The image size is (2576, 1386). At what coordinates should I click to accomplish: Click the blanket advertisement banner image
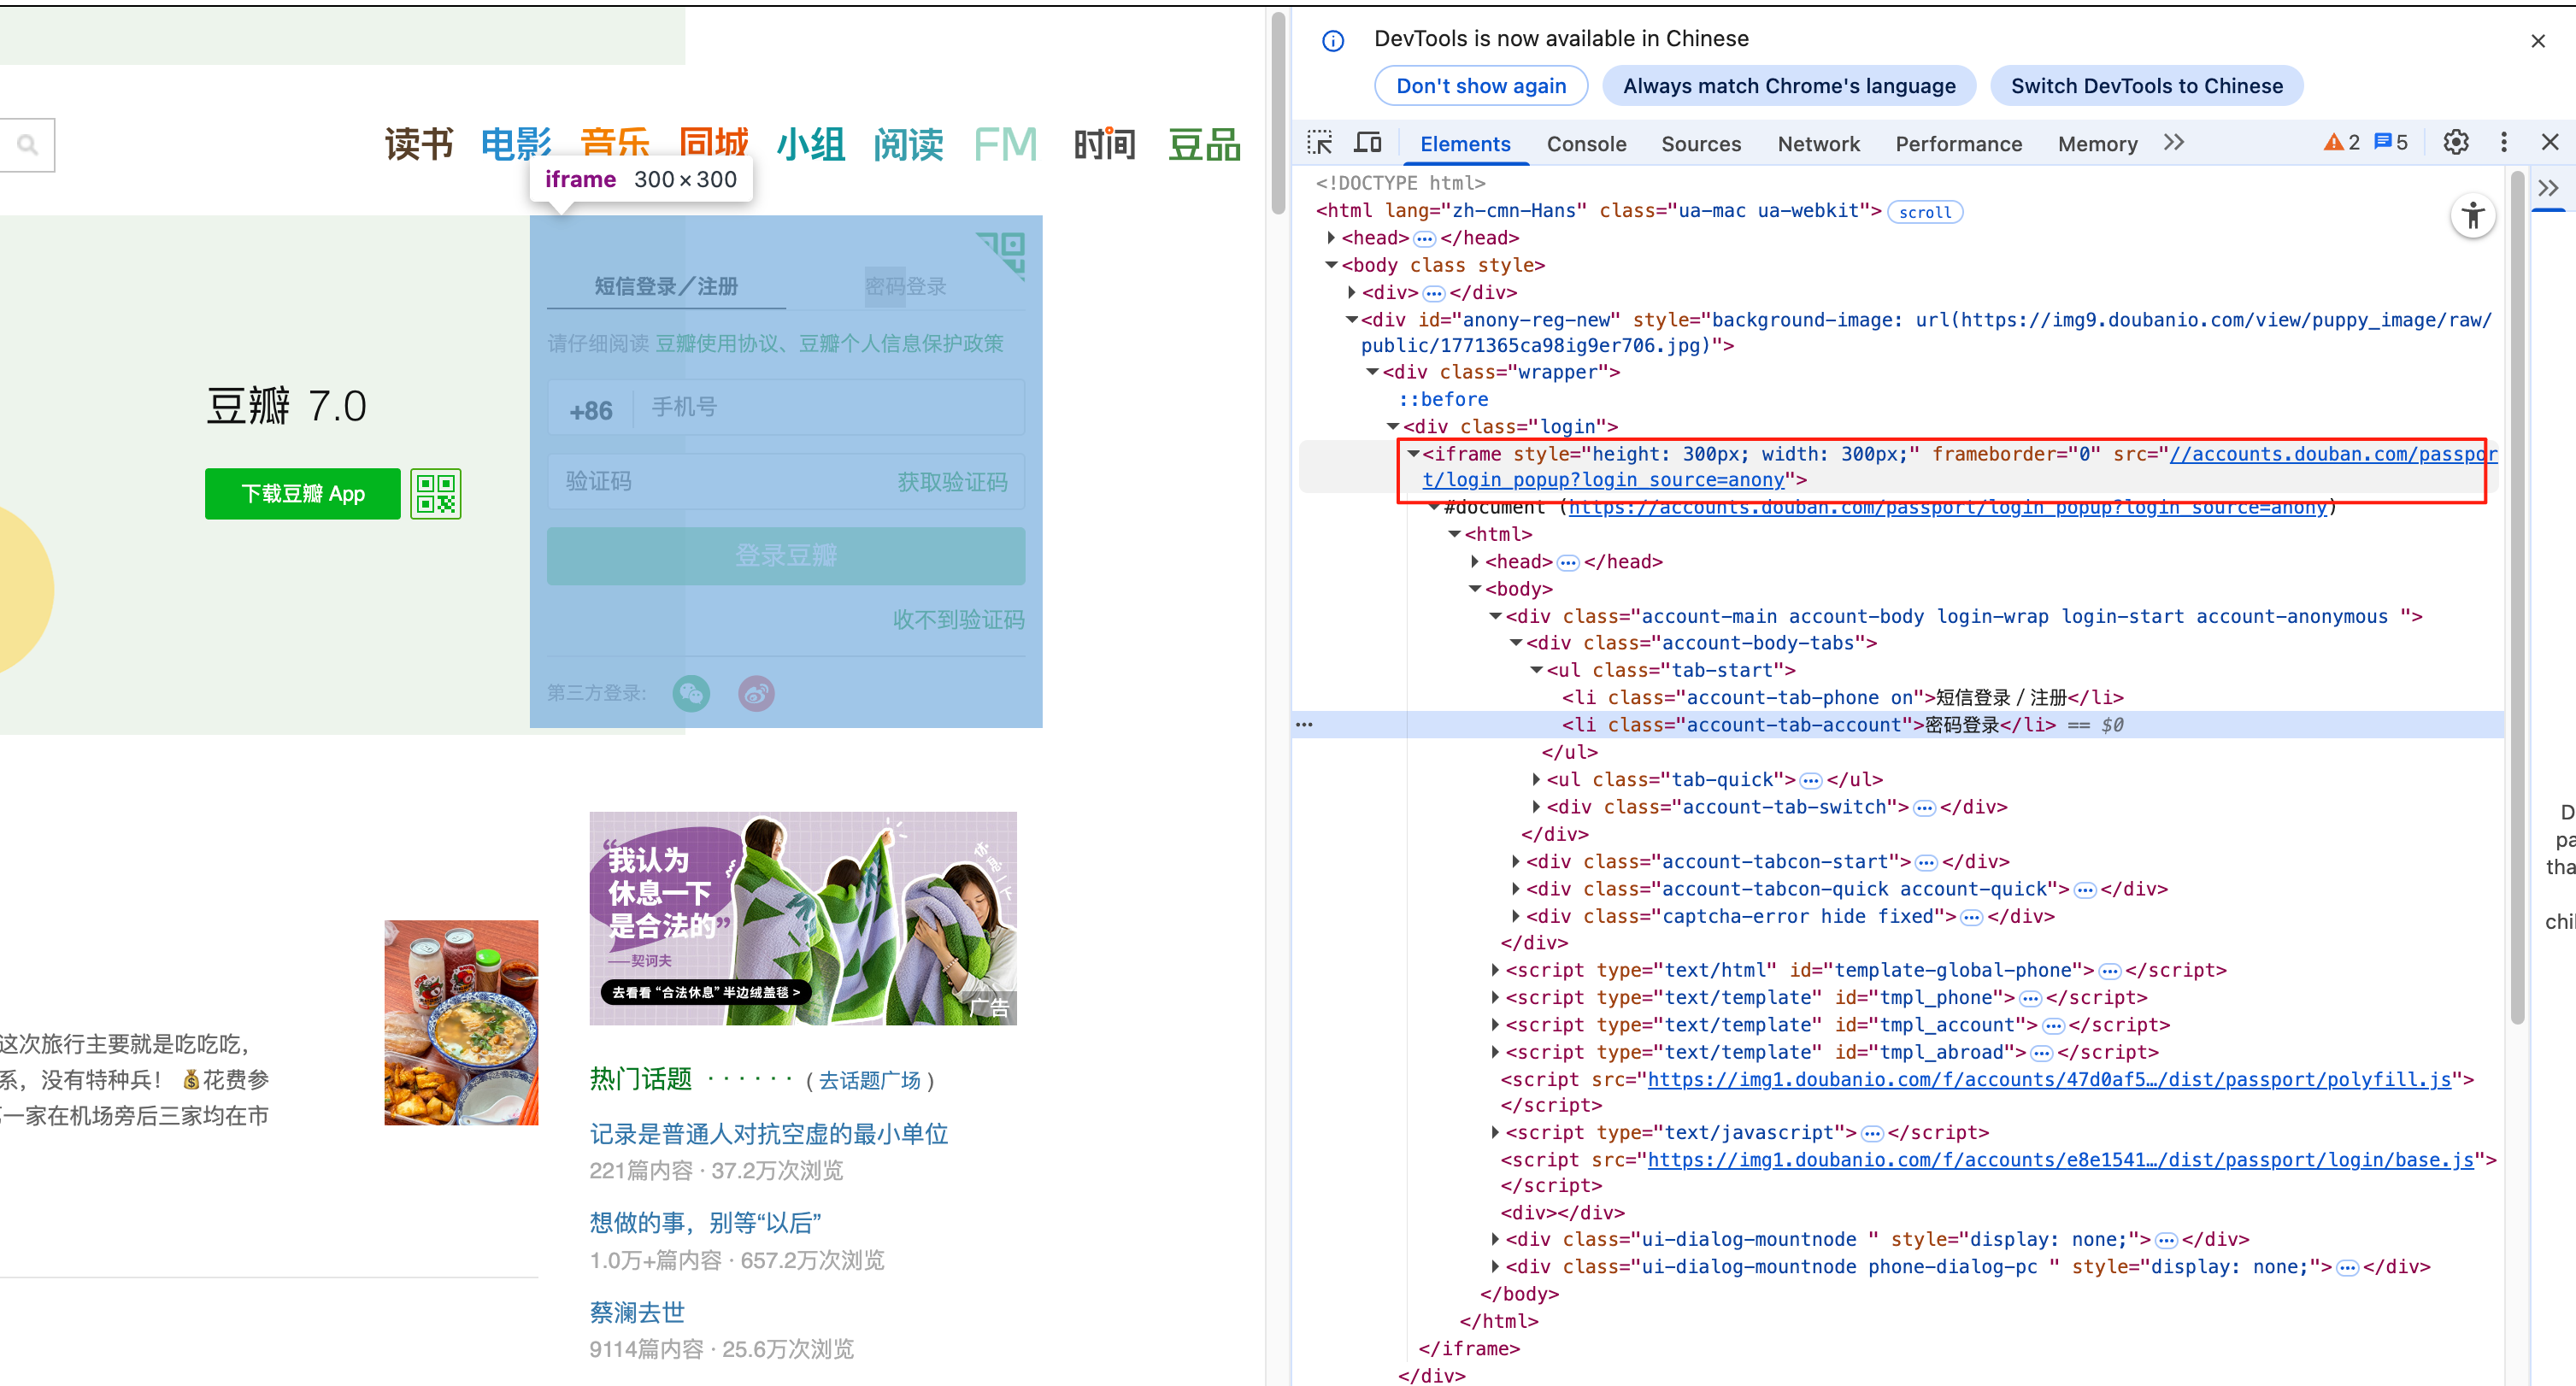pos(803,918)
